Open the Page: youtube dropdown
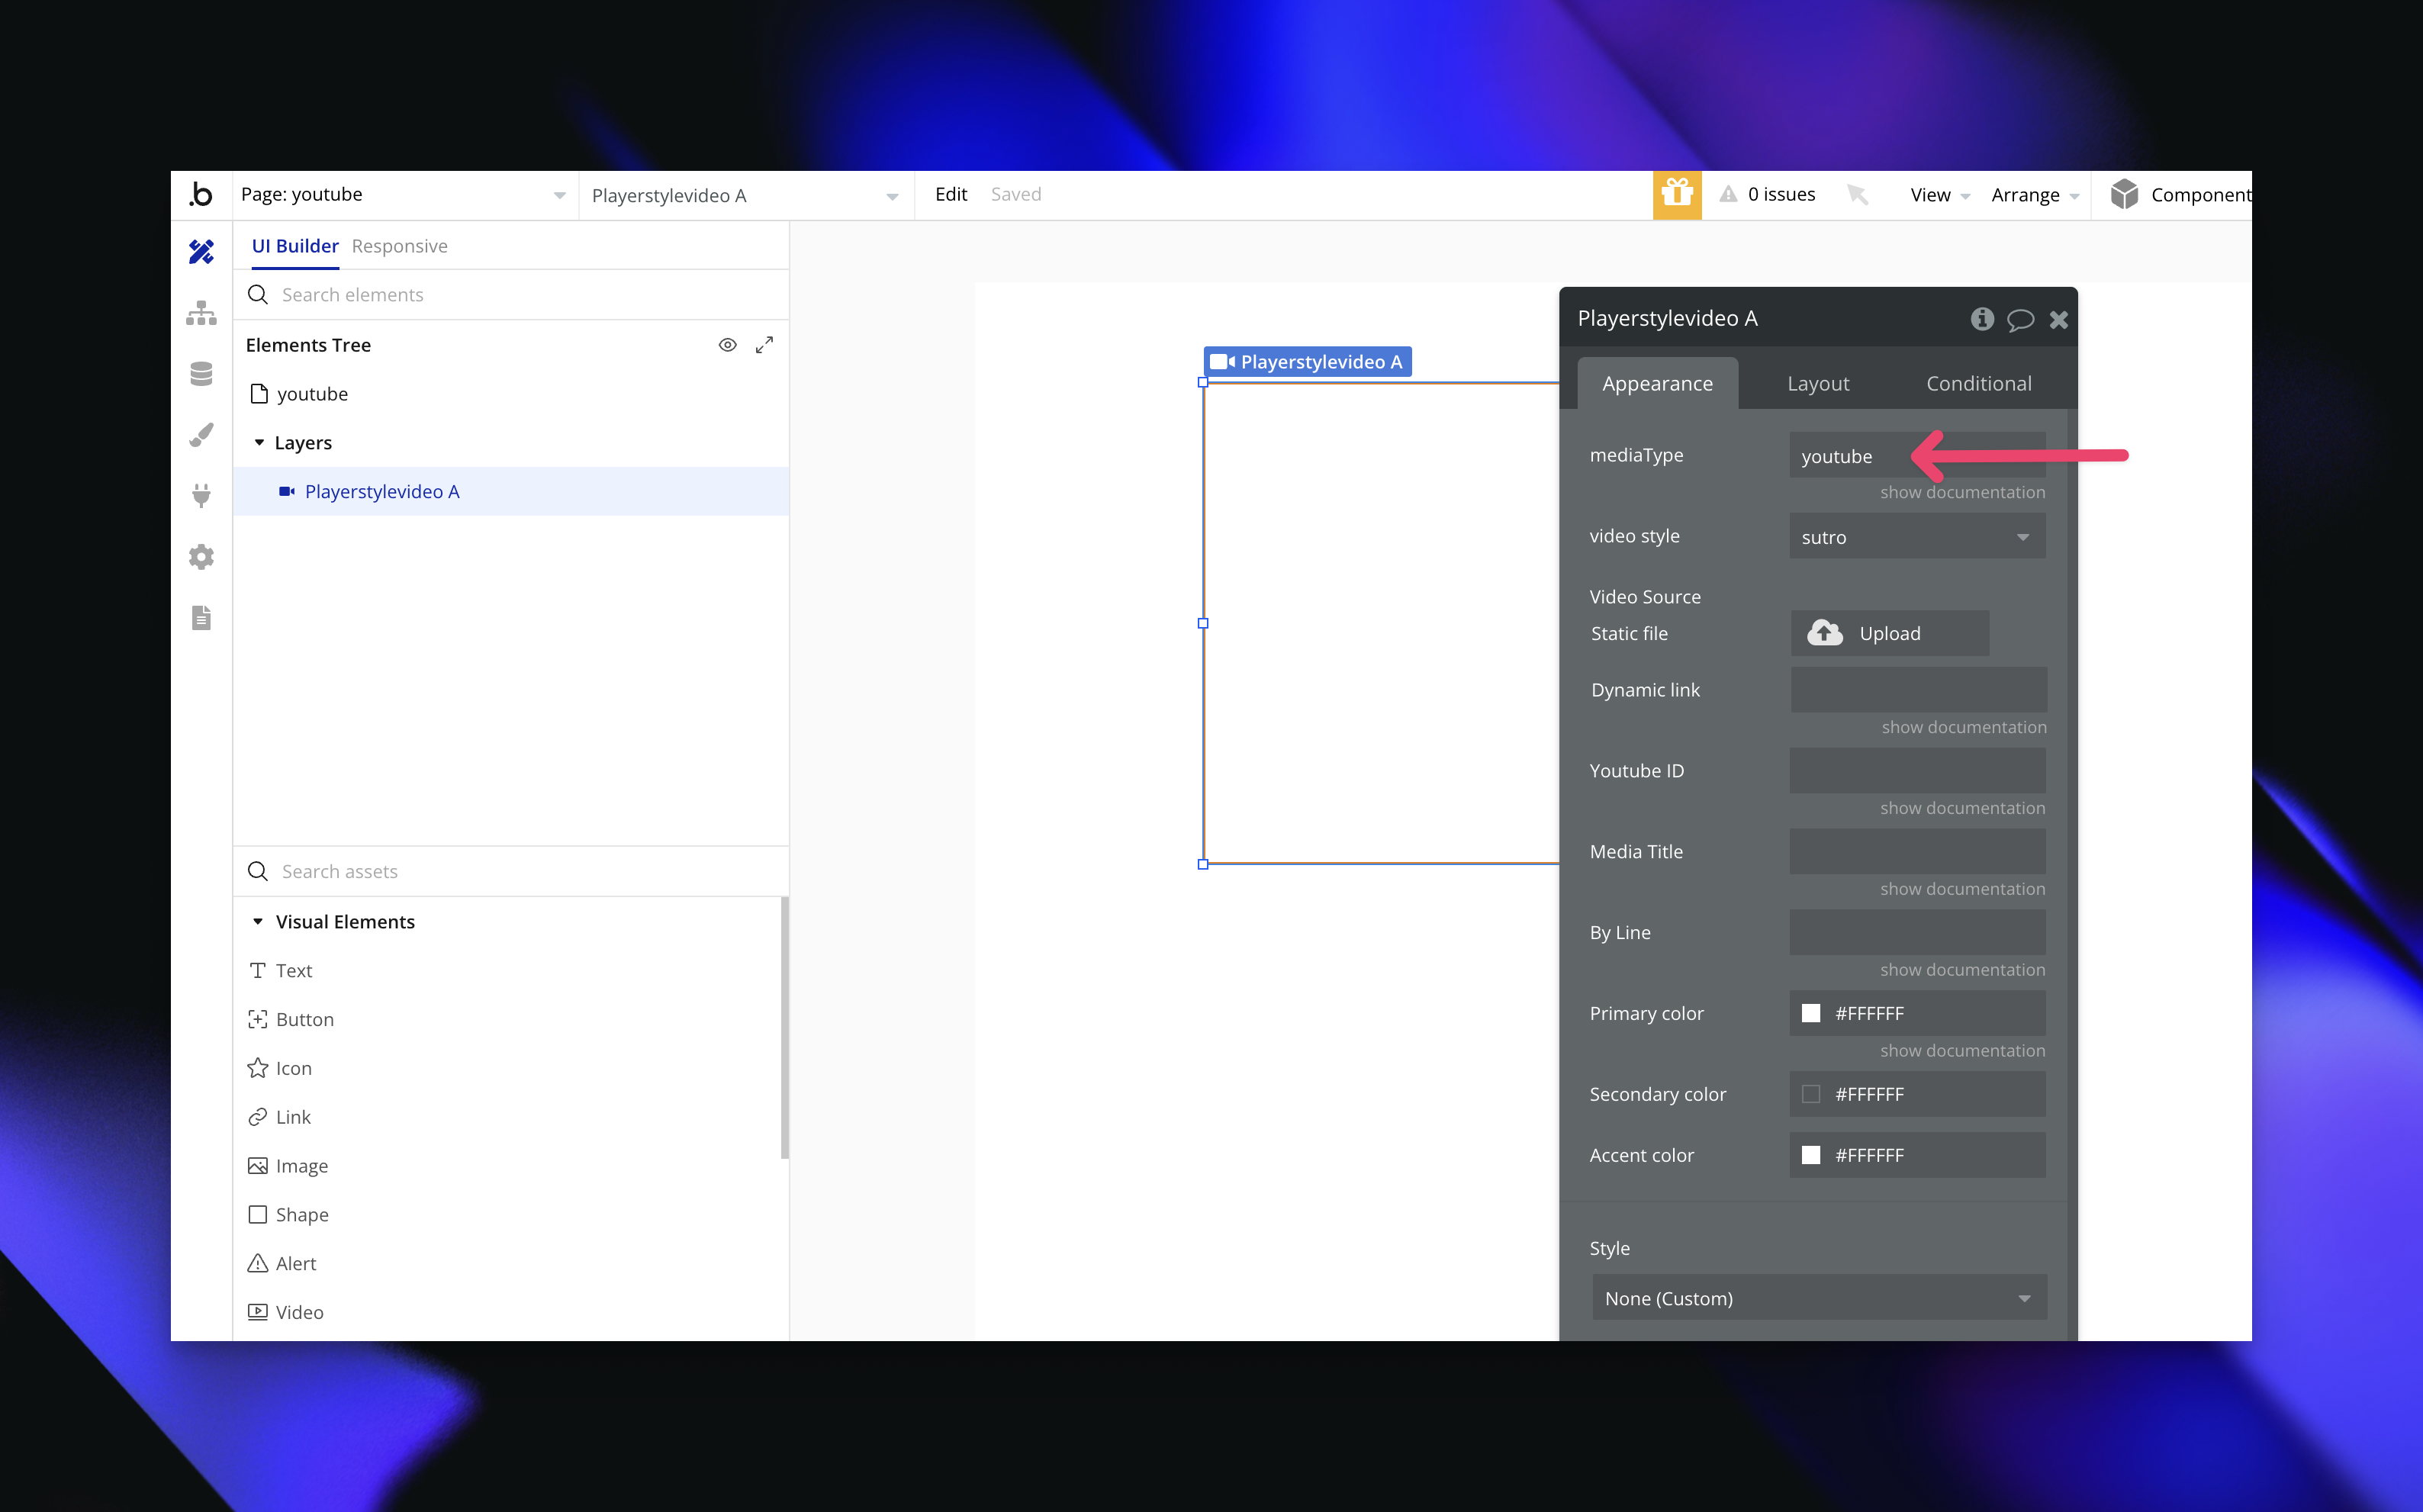 coord(404,195)
